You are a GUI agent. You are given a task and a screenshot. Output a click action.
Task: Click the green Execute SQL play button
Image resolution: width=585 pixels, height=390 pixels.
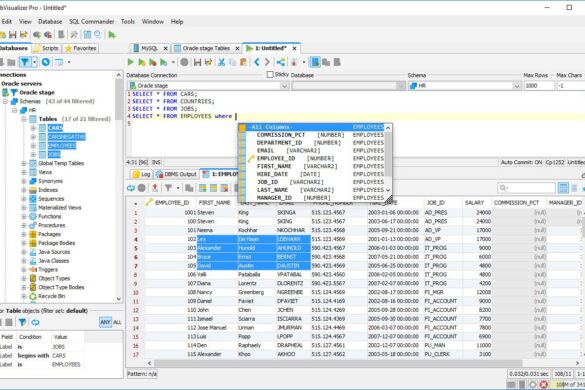point(130,62)
